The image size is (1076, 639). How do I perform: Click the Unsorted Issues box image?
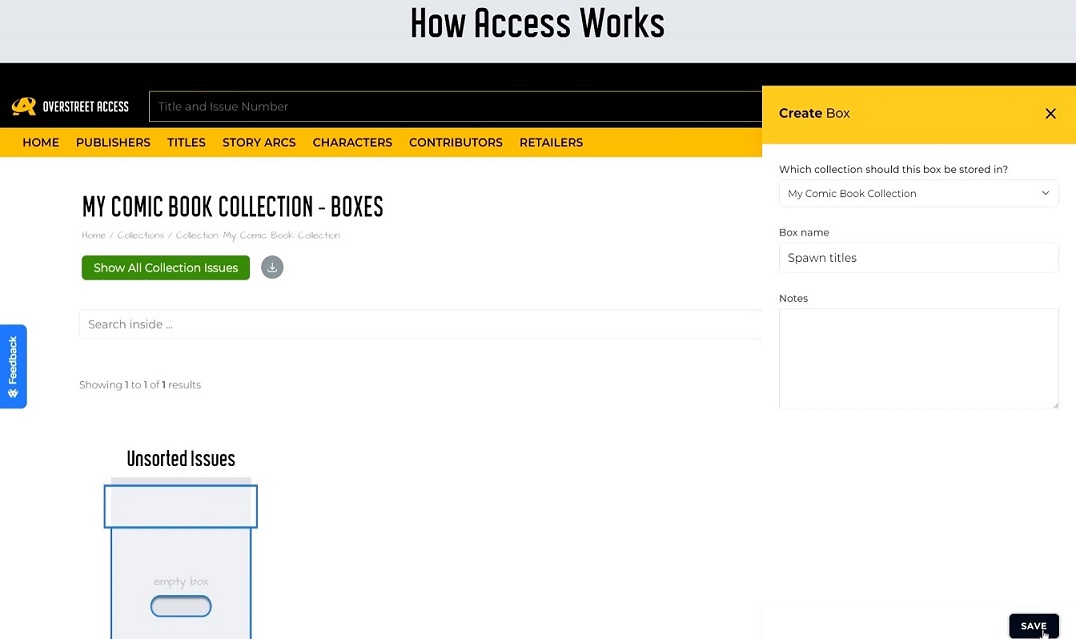[181, 560]
